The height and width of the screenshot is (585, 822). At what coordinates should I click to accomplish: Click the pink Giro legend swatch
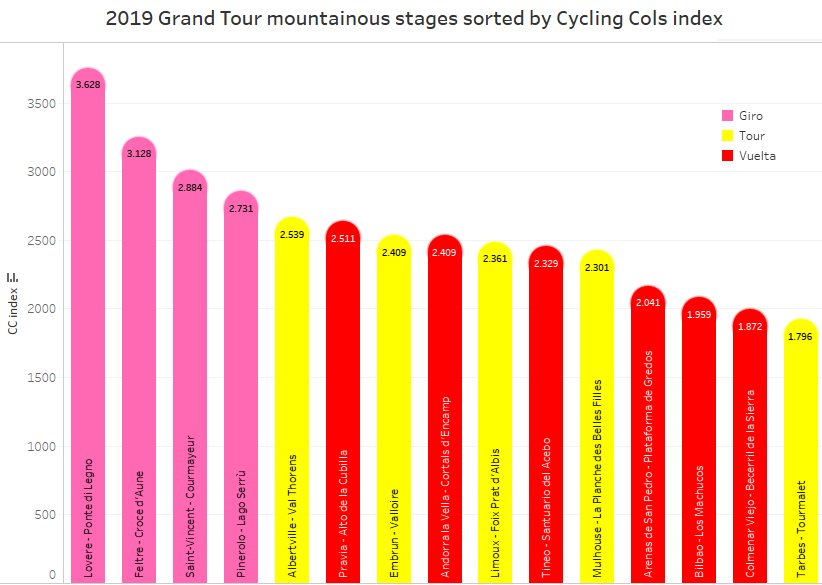point(728,116)
